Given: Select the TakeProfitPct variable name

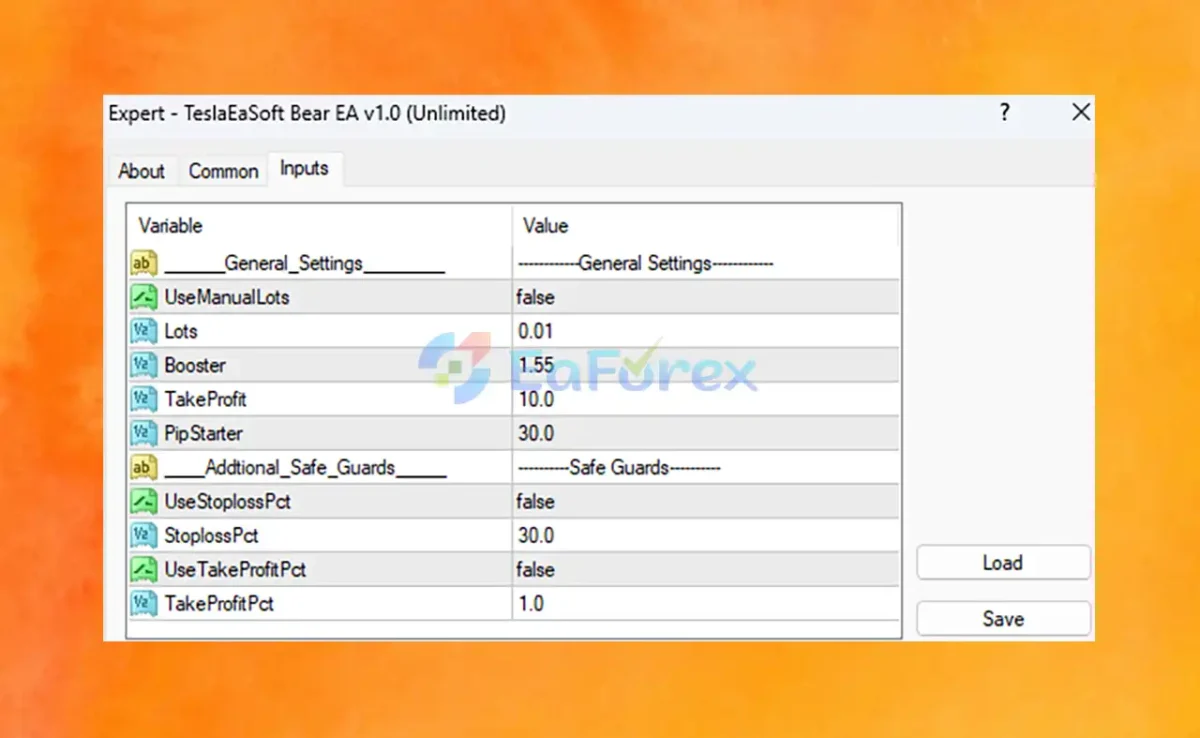Looking at the screenshot, I should point(219,603).
